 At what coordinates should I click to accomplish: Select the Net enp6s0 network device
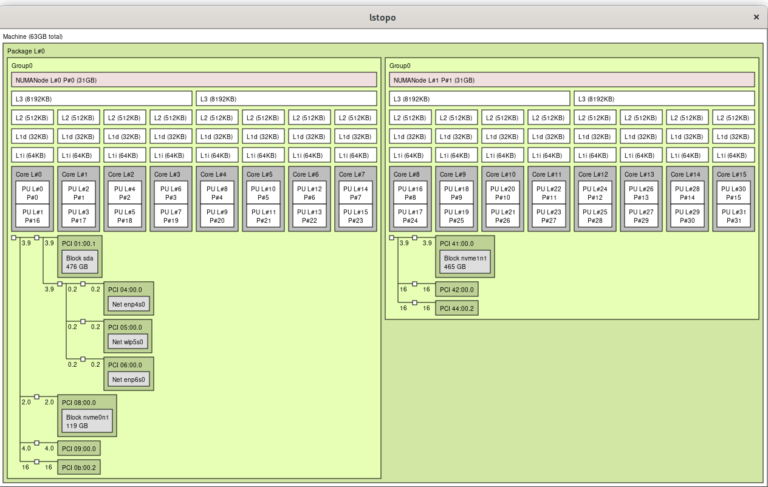click(x=127, y=379)
